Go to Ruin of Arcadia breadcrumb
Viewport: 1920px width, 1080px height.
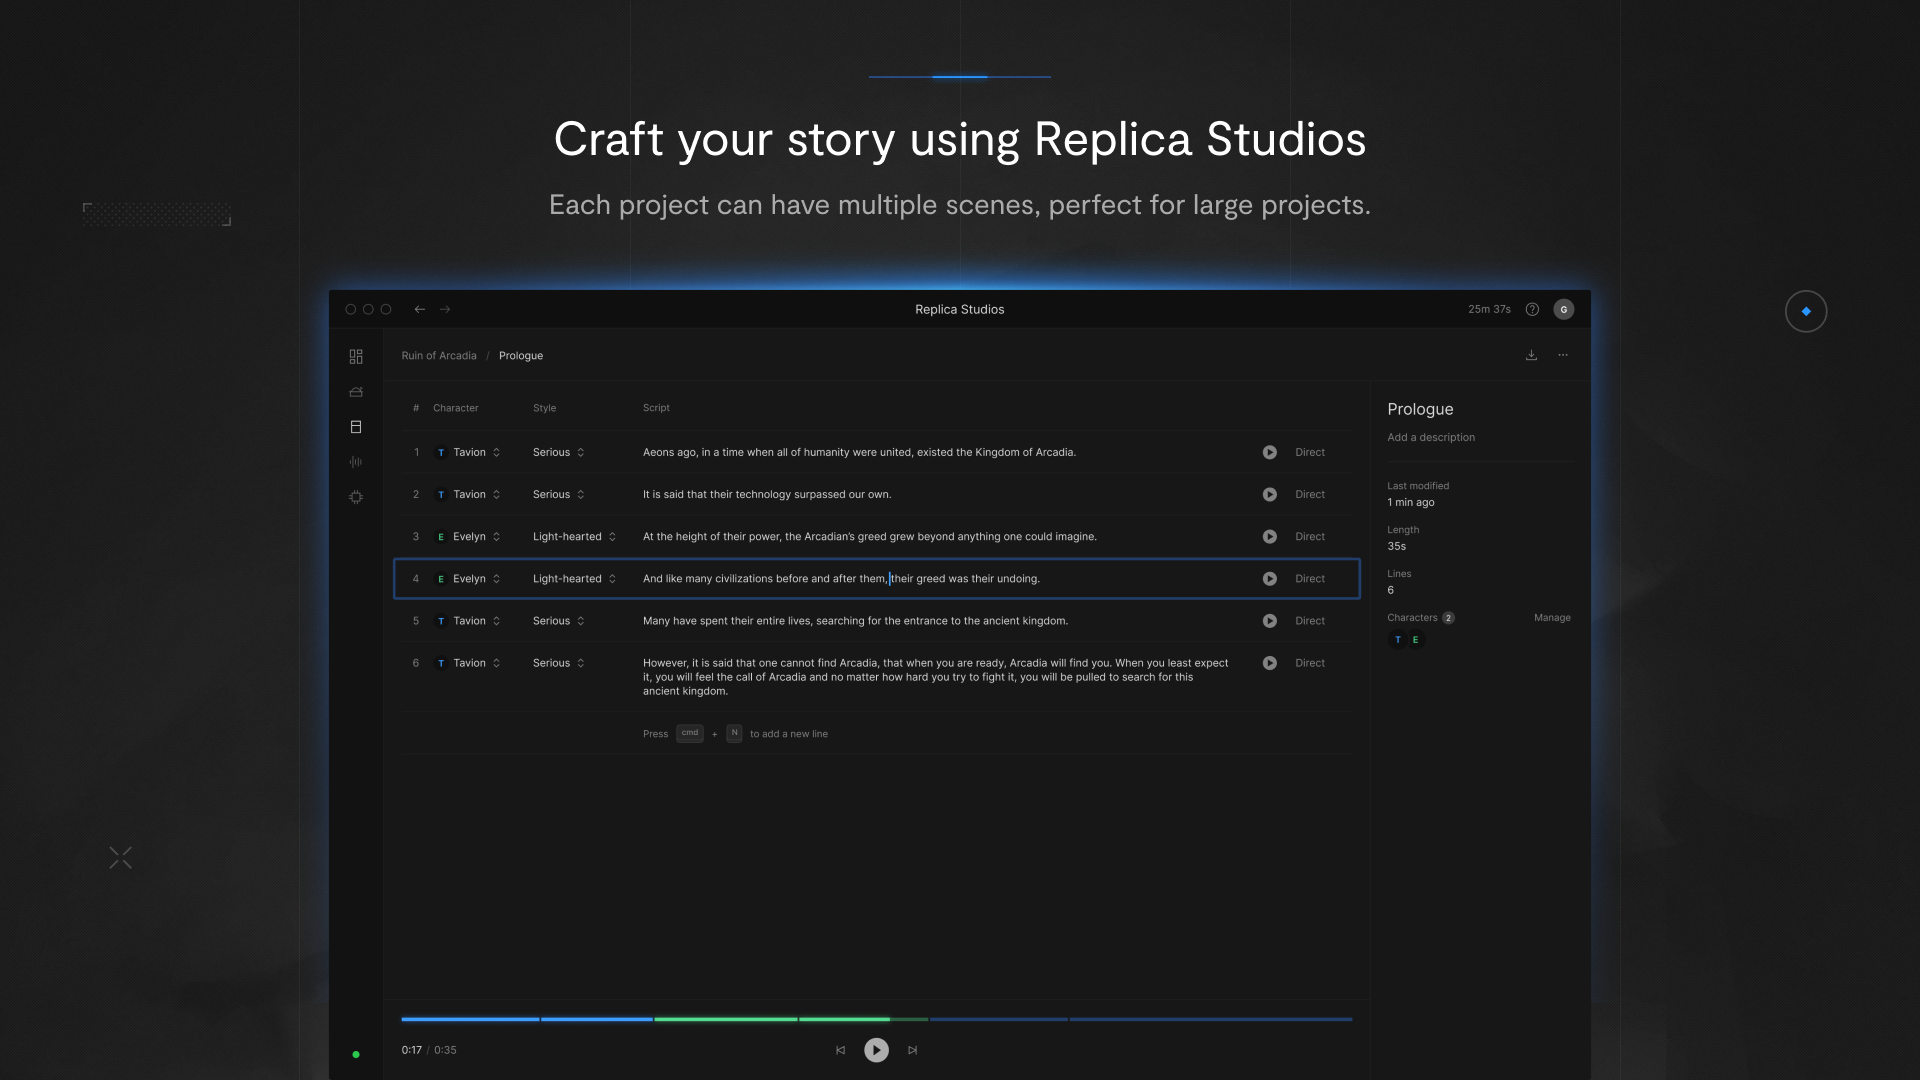(x=439, y=356)
